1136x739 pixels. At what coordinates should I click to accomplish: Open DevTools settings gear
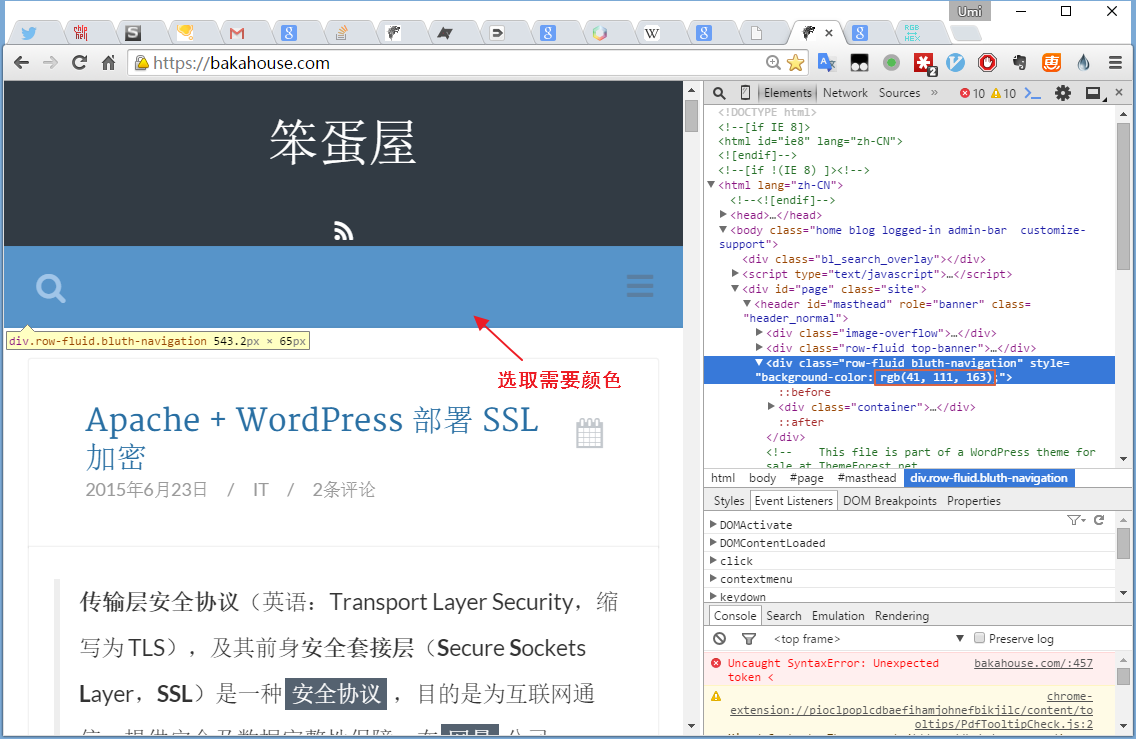[x=1063, y=93]
